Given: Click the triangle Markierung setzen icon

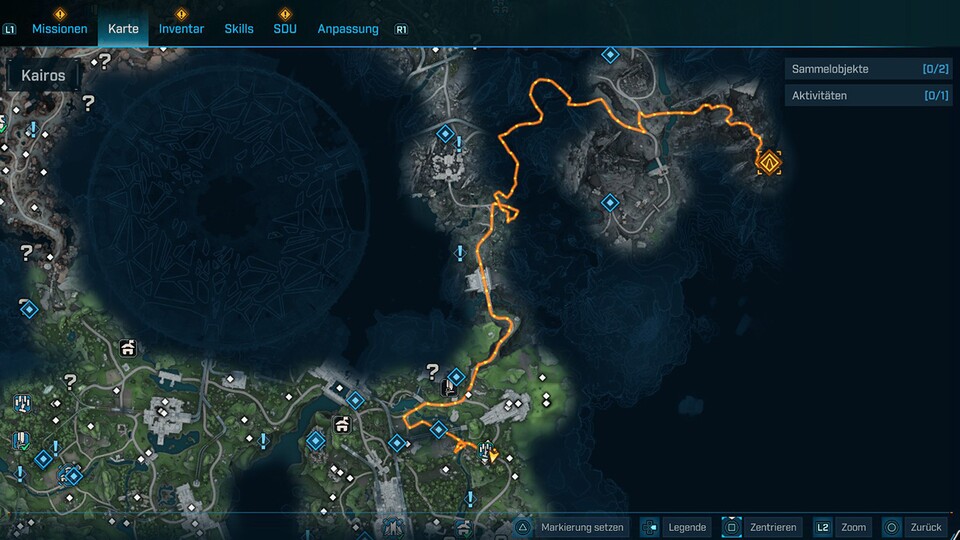Looking at the screenshot, I should click(522, 527).
